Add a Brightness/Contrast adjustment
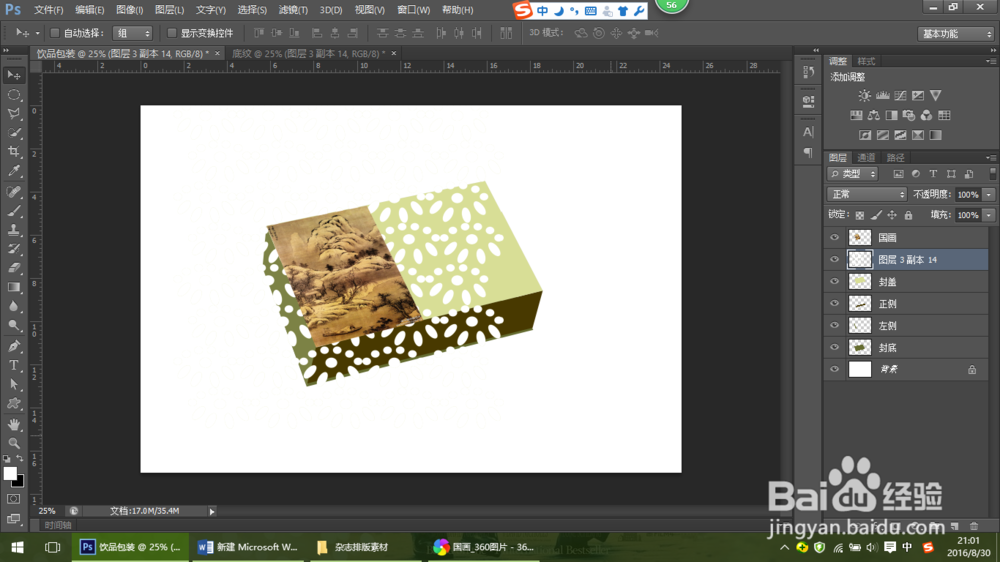Image resolution: width=1000 pixels, height=562 pixels. (864, 96)
